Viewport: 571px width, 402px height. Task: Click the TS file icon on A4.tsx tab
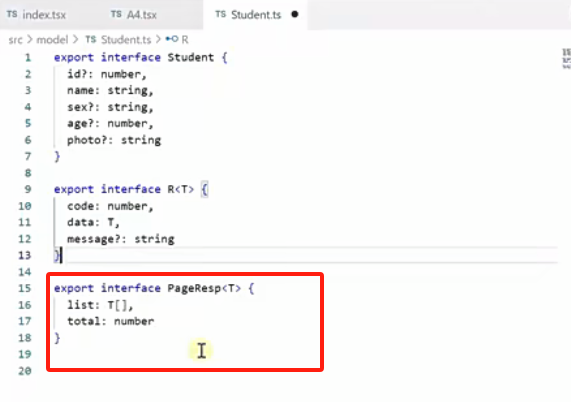point(116,14)
